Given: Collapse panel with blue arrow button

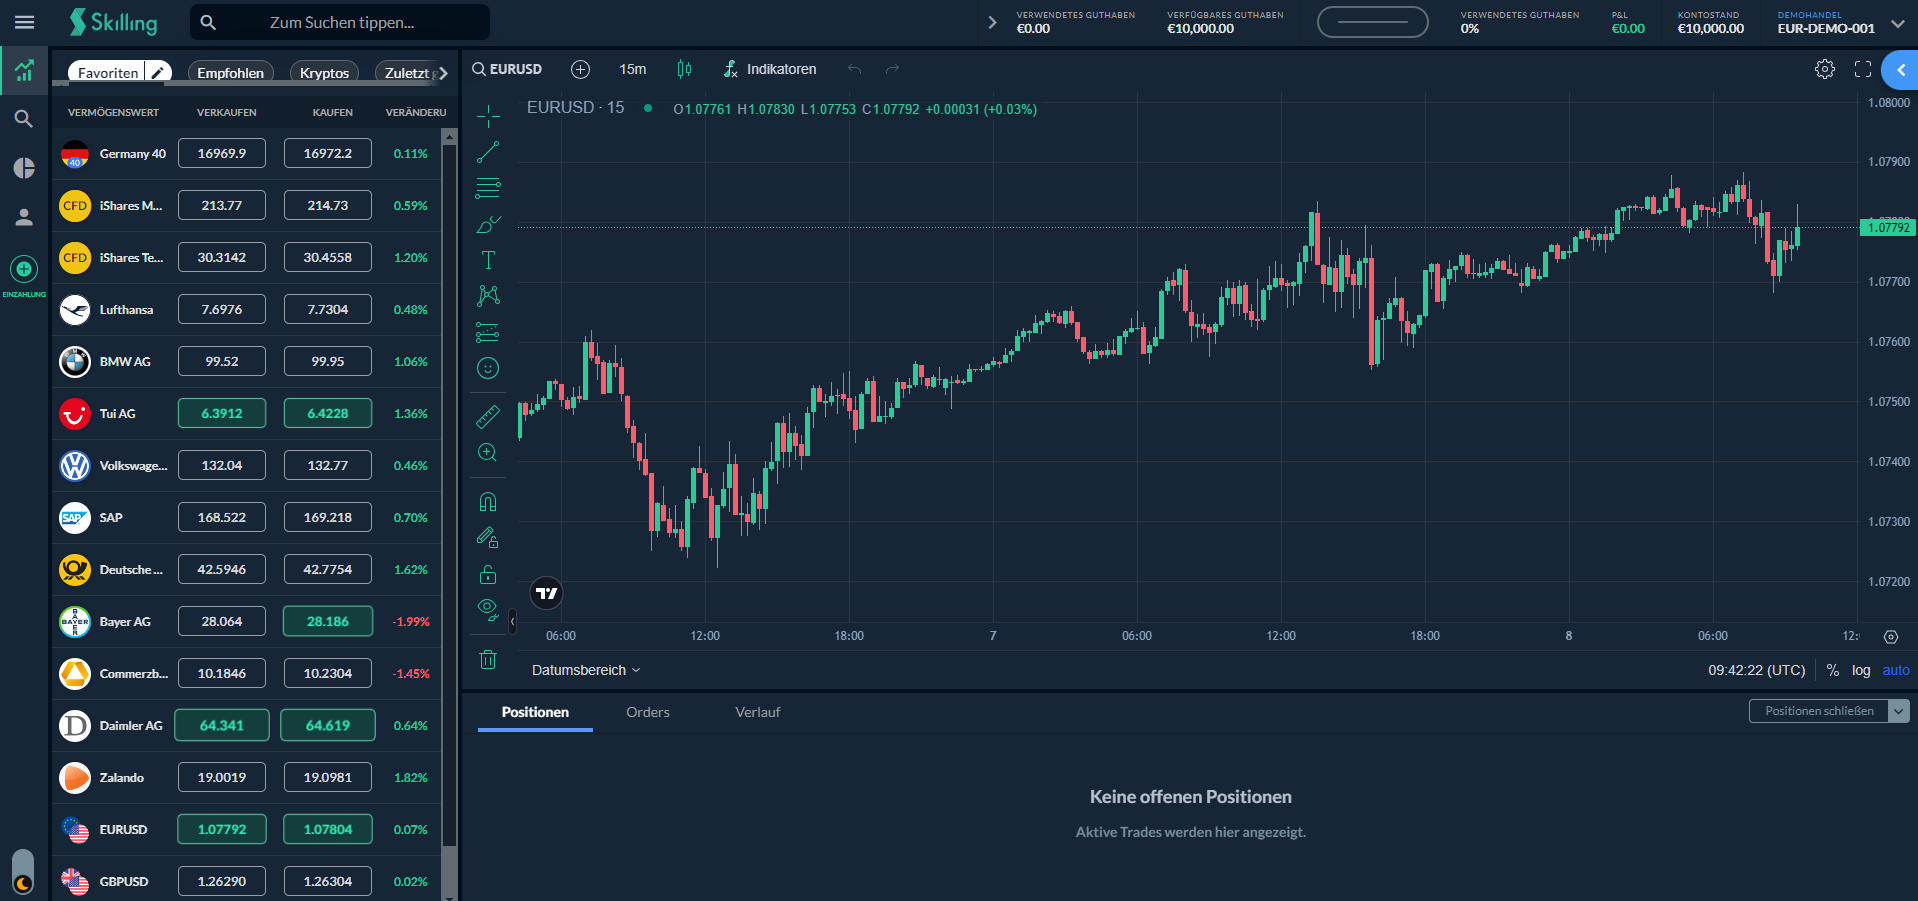Looking at the screenshot, I should [x=1901, y=70].
